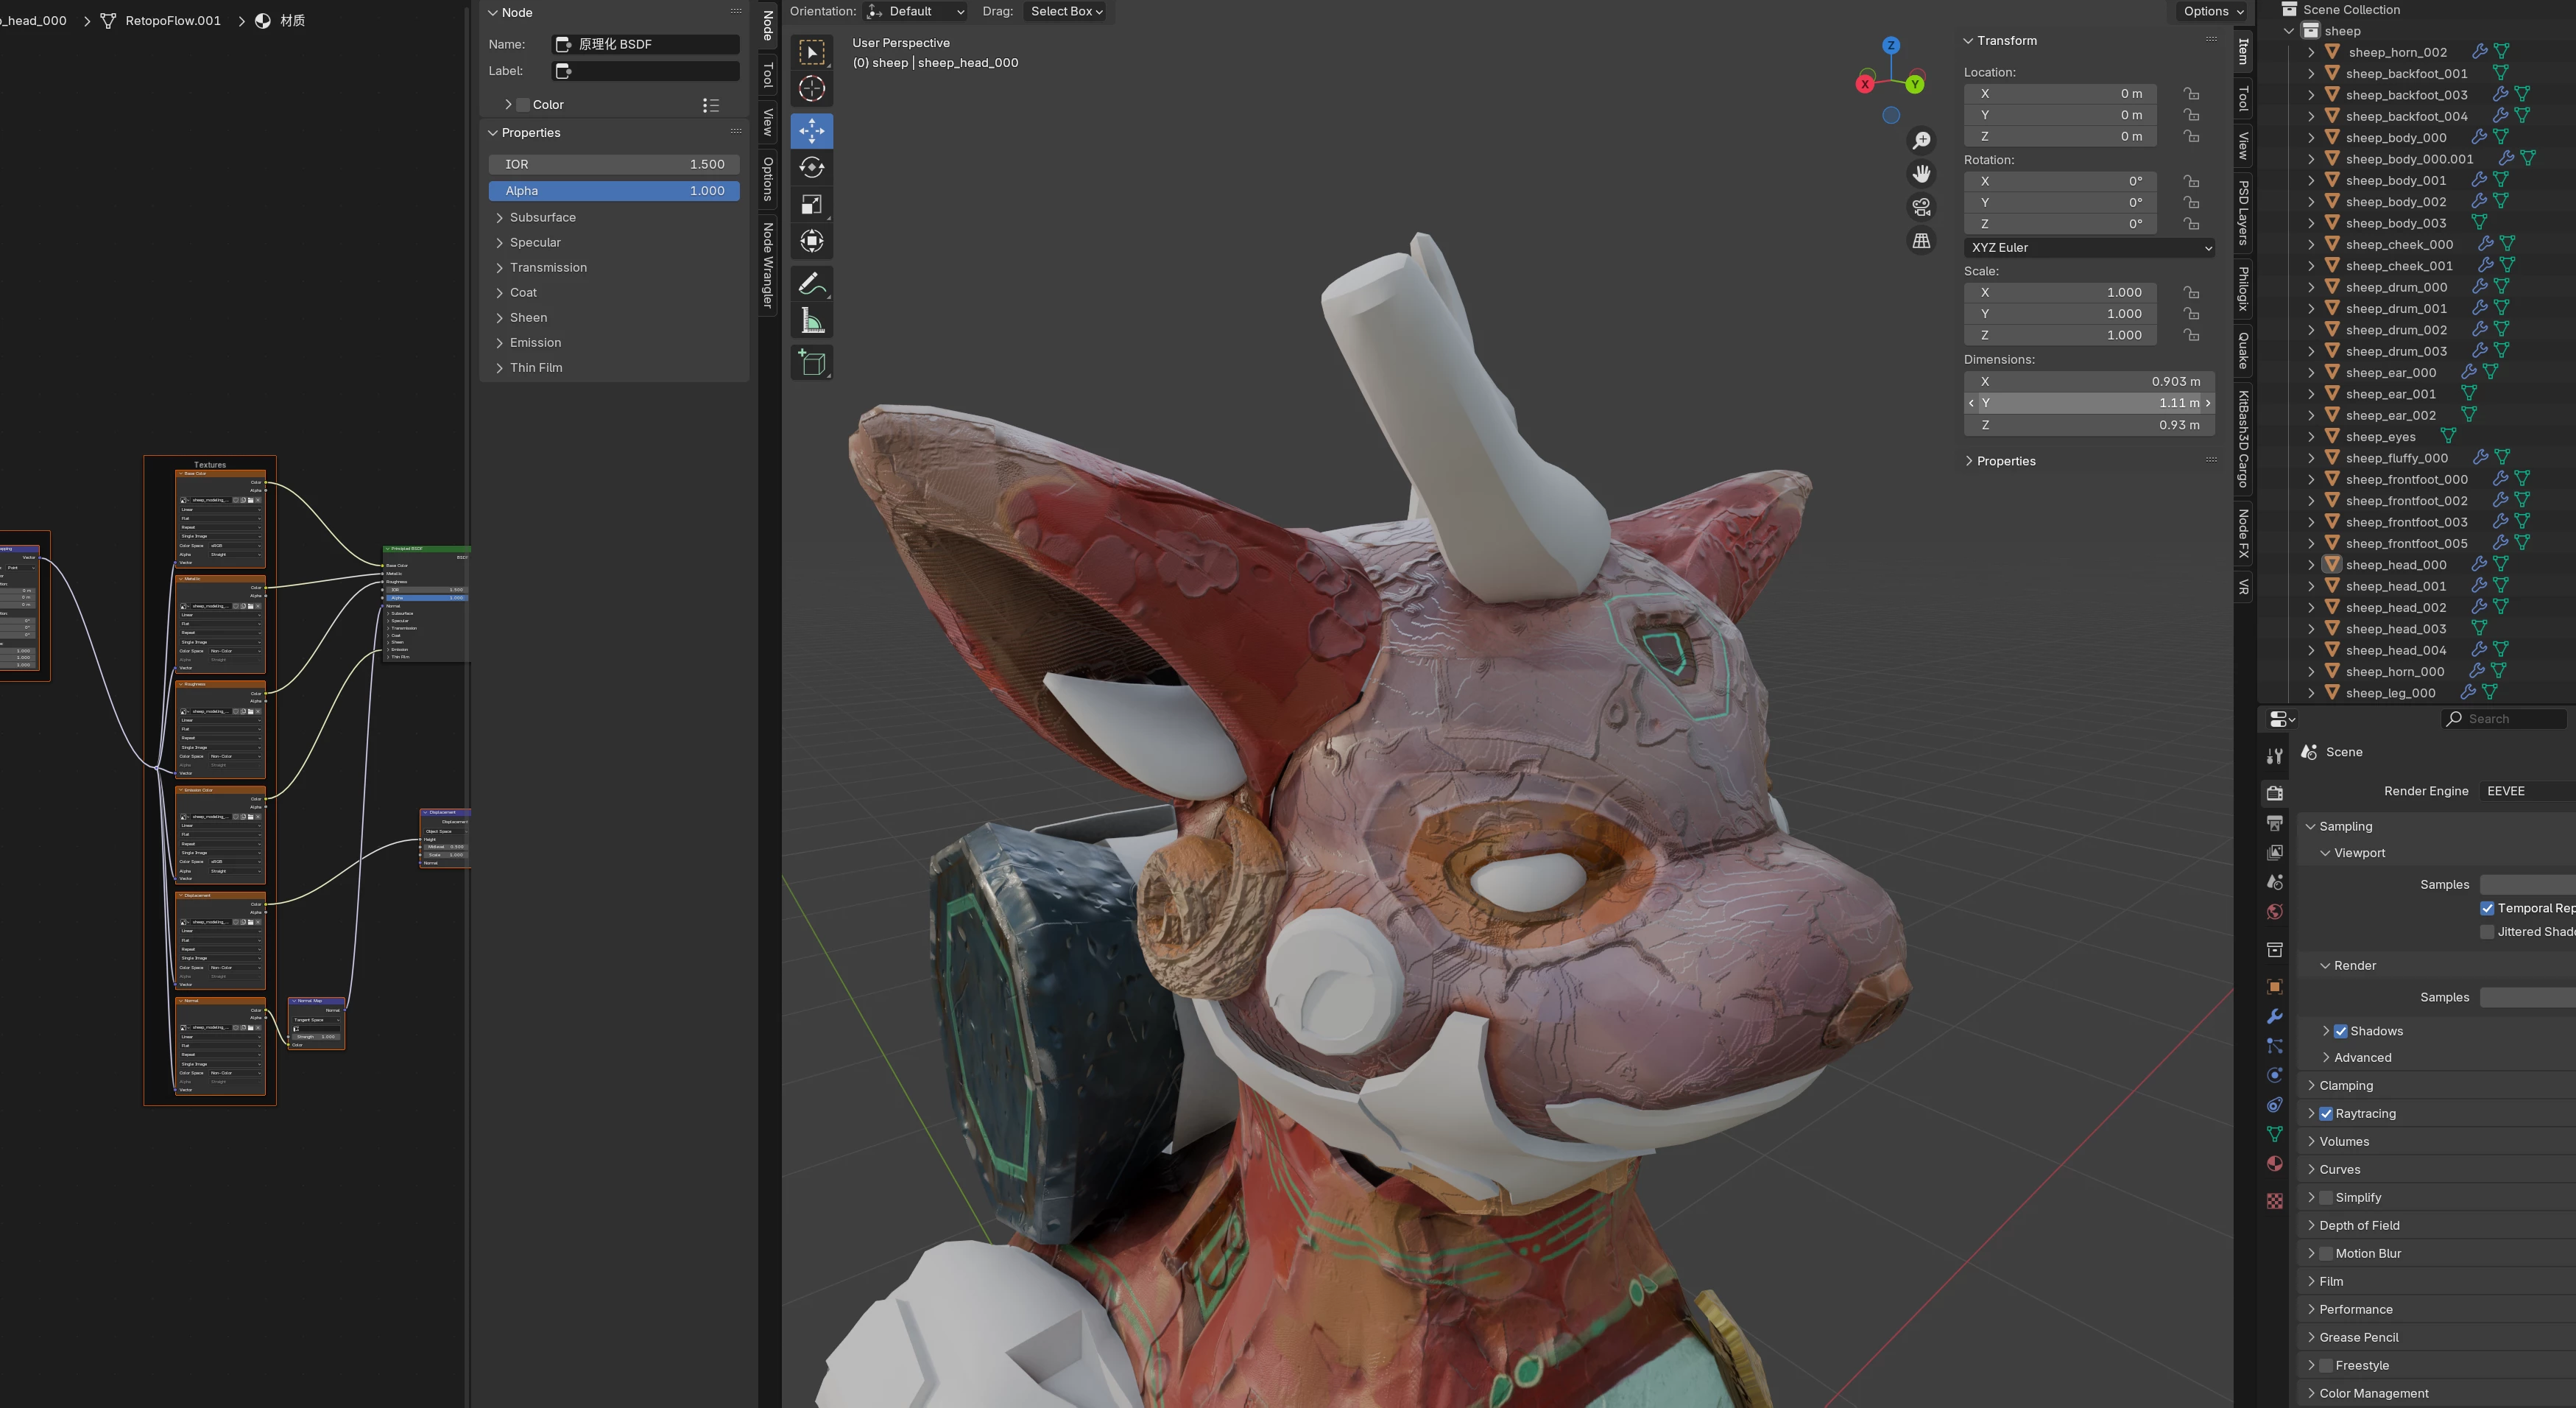Enable the Motion Blur checkbox

pyautogui.click(x=2326, y=1253)
